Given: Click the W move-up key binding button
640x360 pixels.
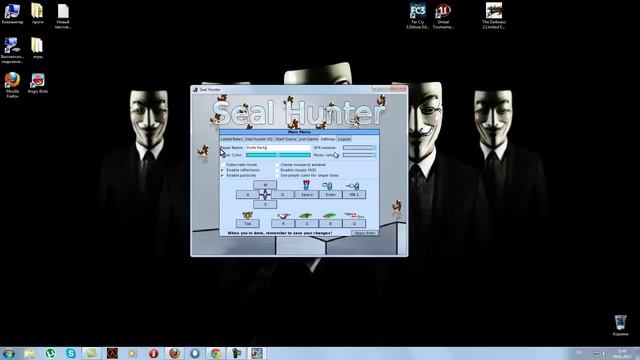Looking at the screenshot, I should [x=265, y=185].
